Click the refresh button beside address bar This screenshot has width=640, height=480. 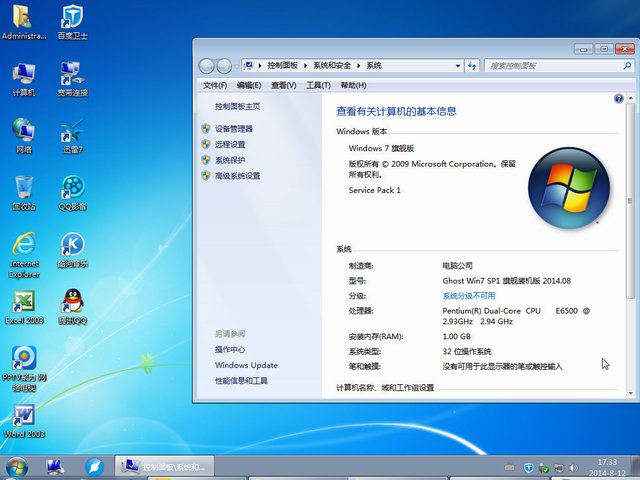coord(472,66)
